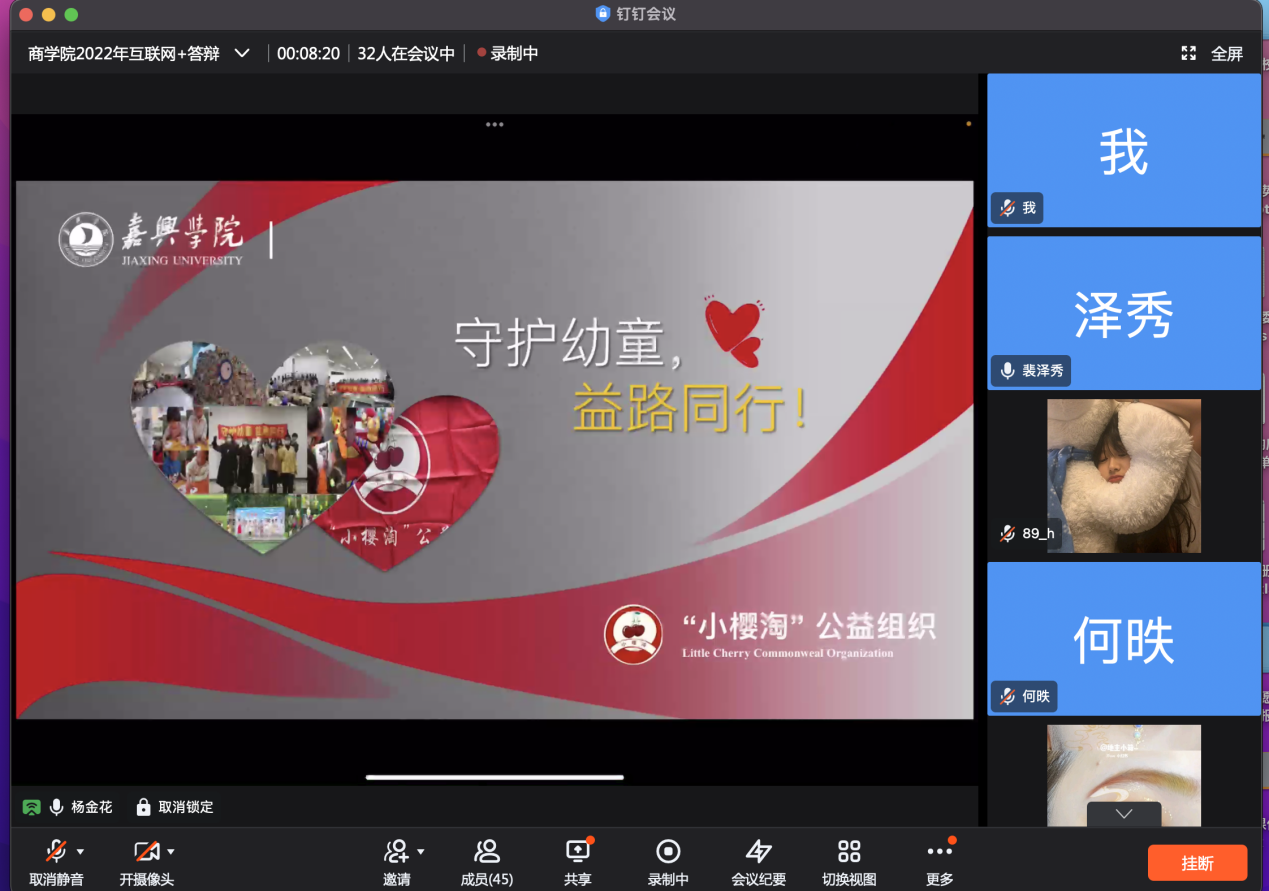
Task: Unmute microphone via 取消静音
Action: (x=56, y=852)
